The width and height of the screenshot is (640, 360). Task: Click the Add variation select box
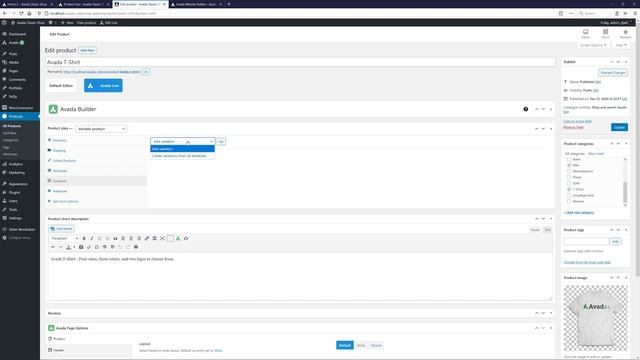coord(182,141)
